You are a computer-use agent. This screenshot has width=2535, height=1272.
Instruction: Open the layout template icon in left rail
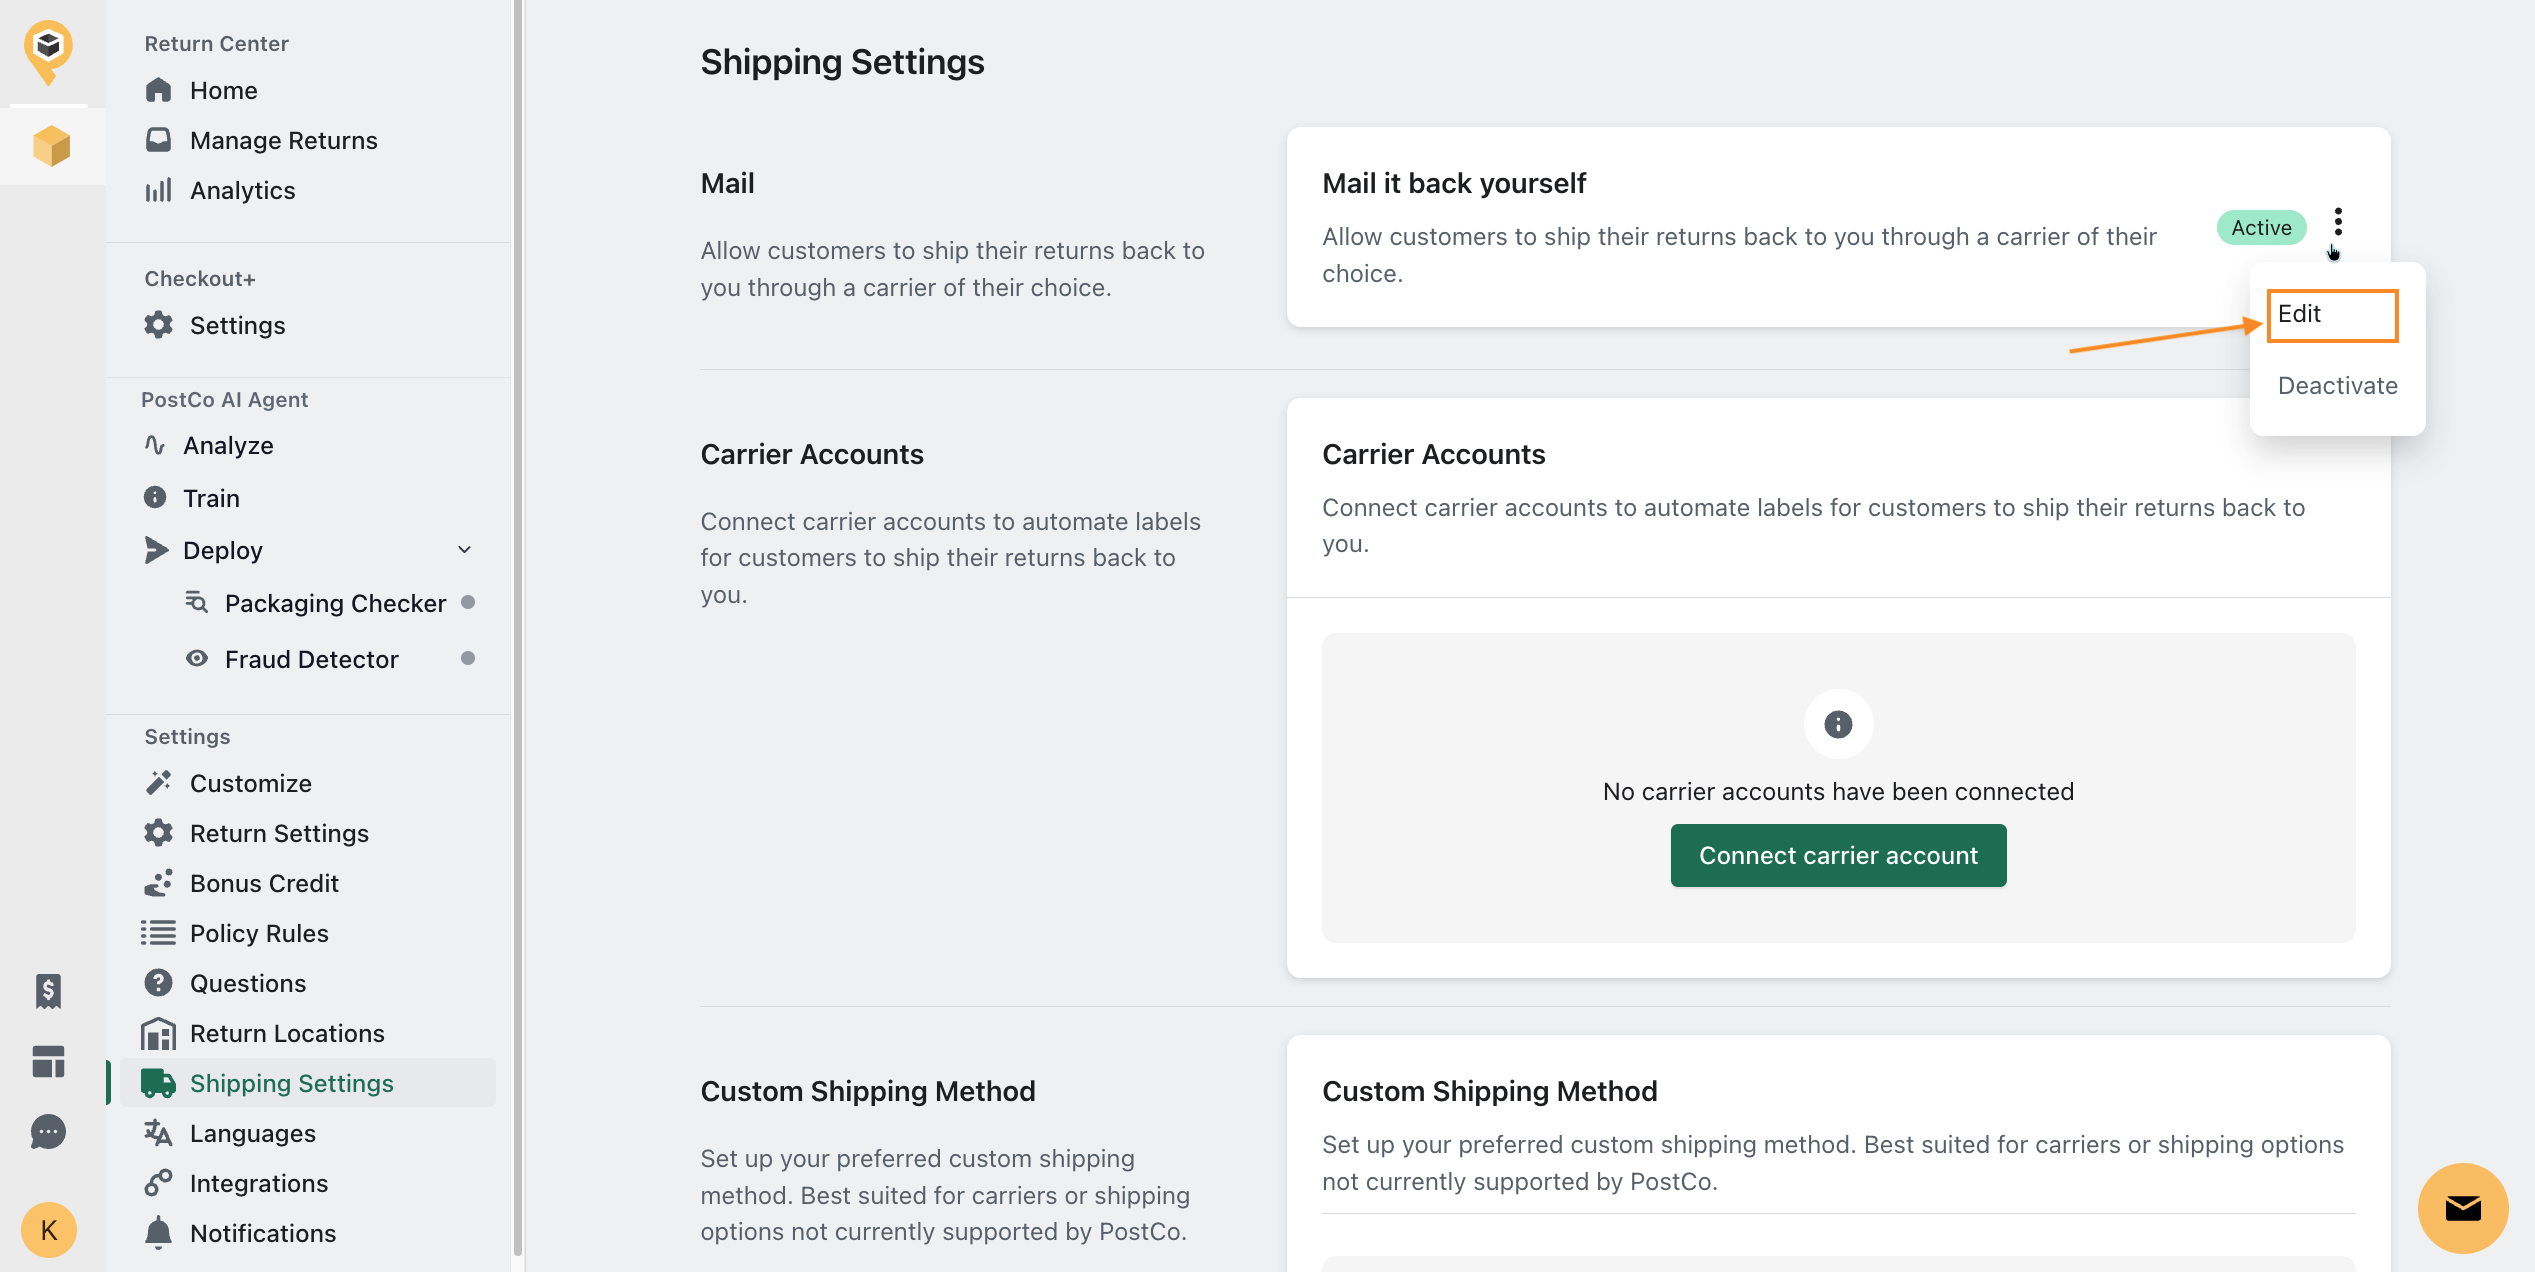click(48, 1061)
